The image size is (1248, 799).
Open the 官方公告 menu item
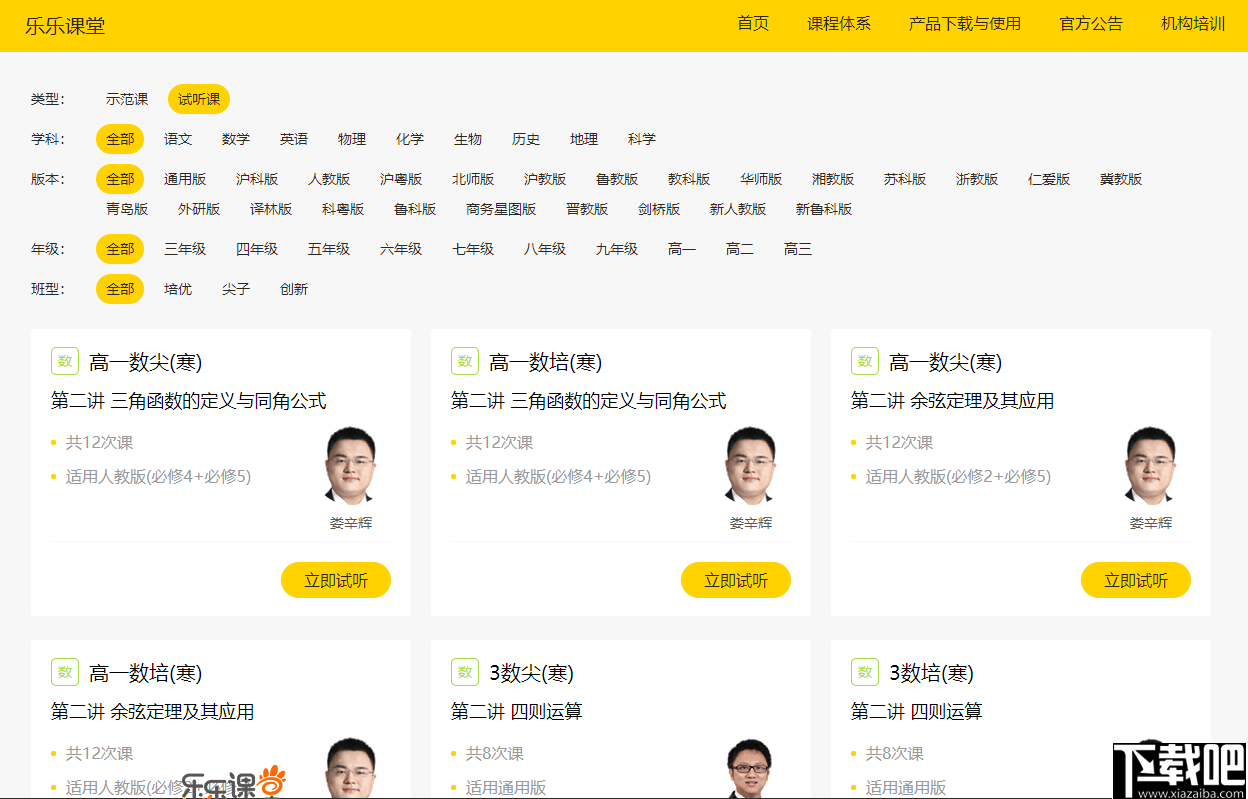pos(1090,24)
